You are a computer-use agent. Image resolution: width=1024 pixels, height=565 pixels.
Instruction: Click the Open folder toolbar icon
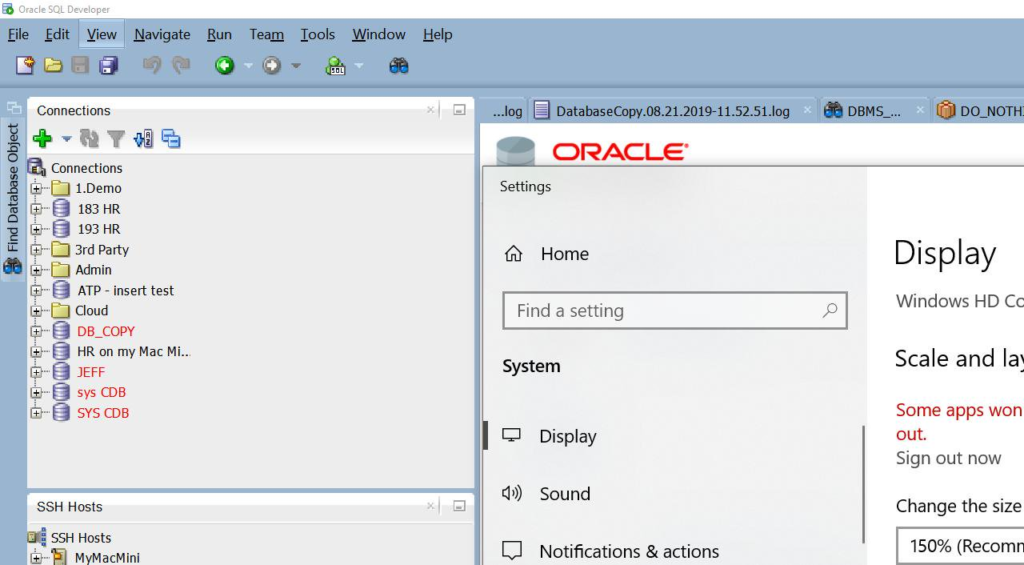pyautogui.click(x=53, y=65)
